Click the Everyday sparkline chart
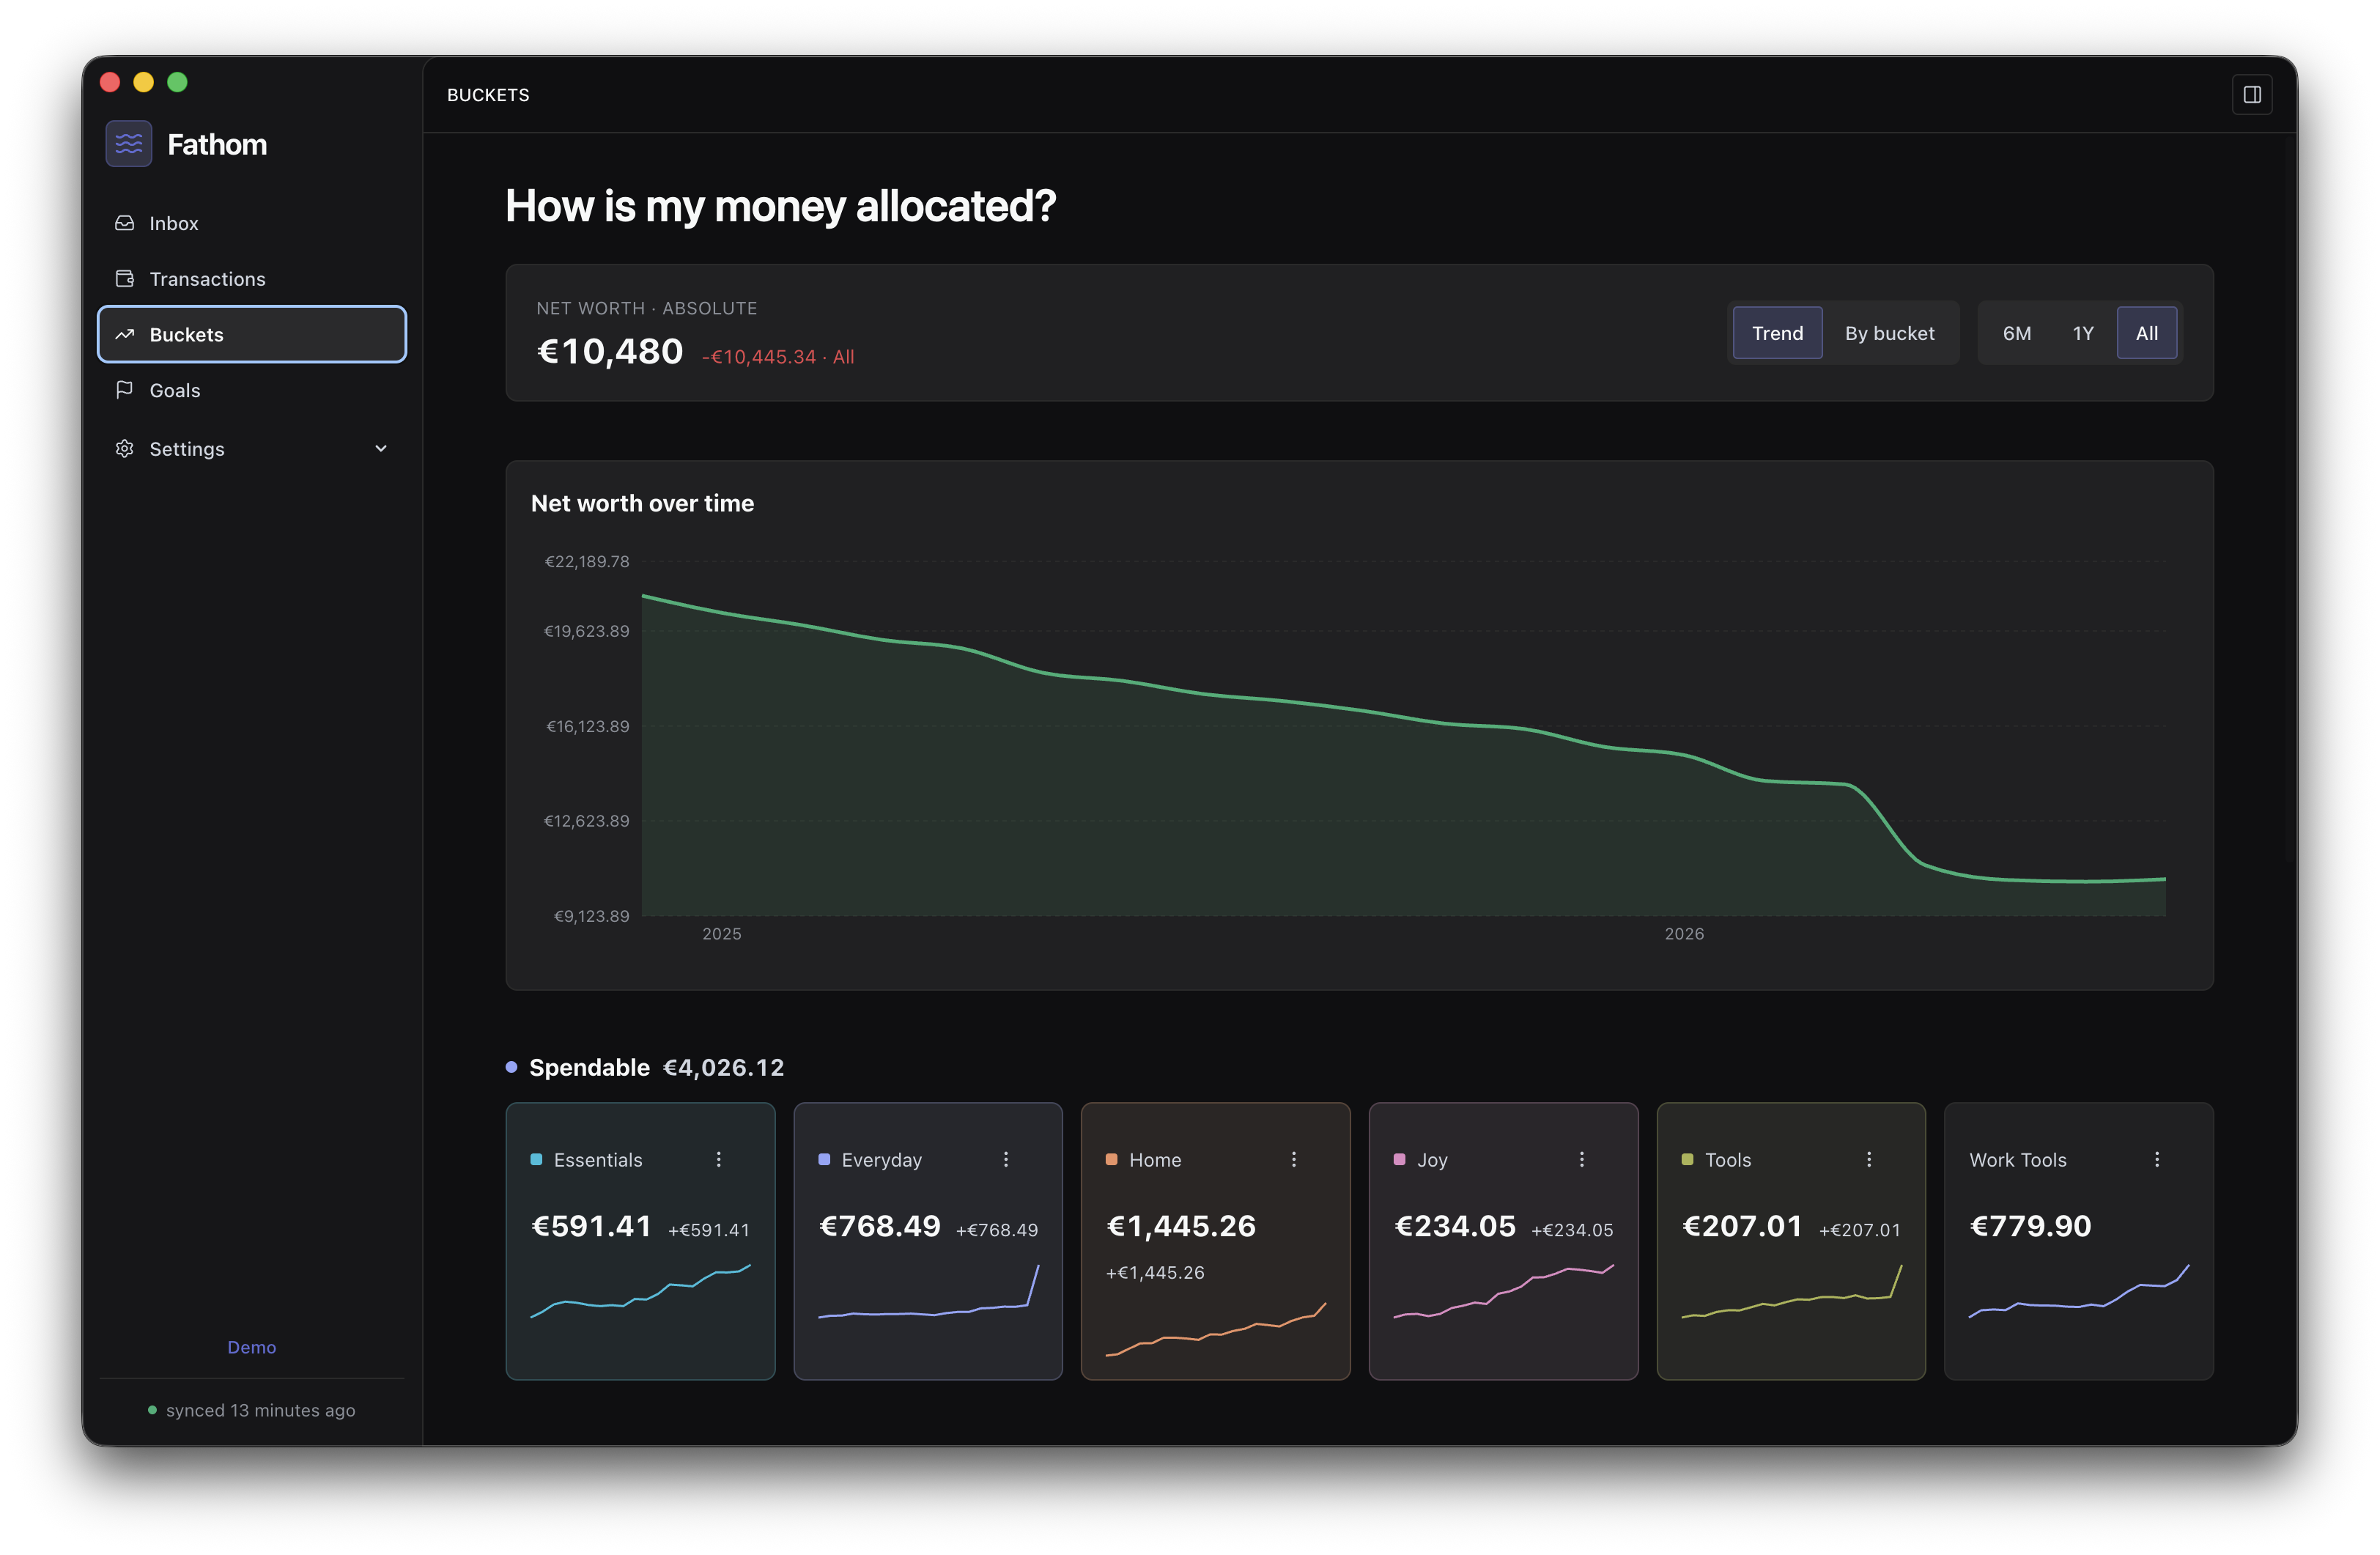Image resolution: width=2380 pixels, height=1555 pixels. pyautogui.click(x=929, y=1291)
